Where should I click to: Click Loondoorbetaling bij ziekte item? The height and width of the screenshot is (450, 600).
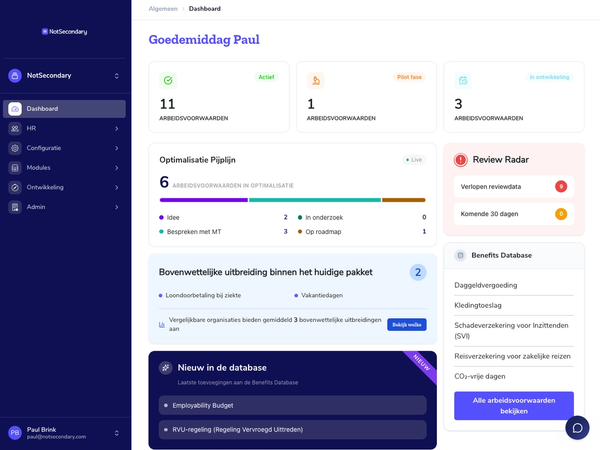(200, 295)
